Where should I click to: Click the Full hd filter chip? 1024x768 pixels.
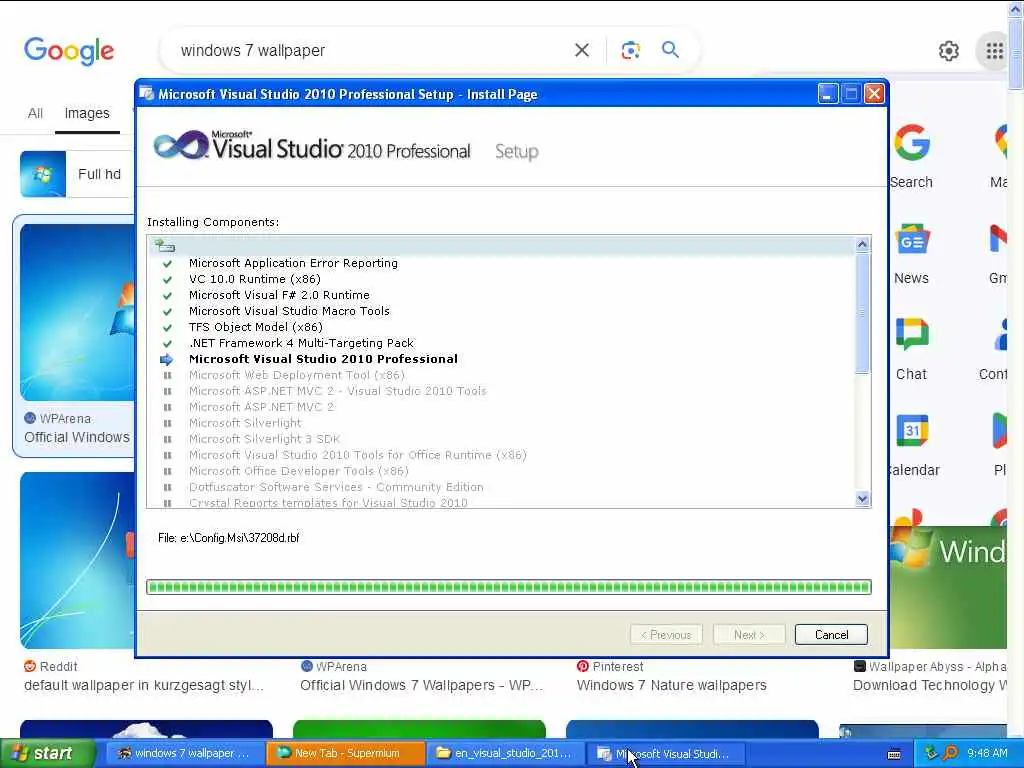(x=76, y=174)
